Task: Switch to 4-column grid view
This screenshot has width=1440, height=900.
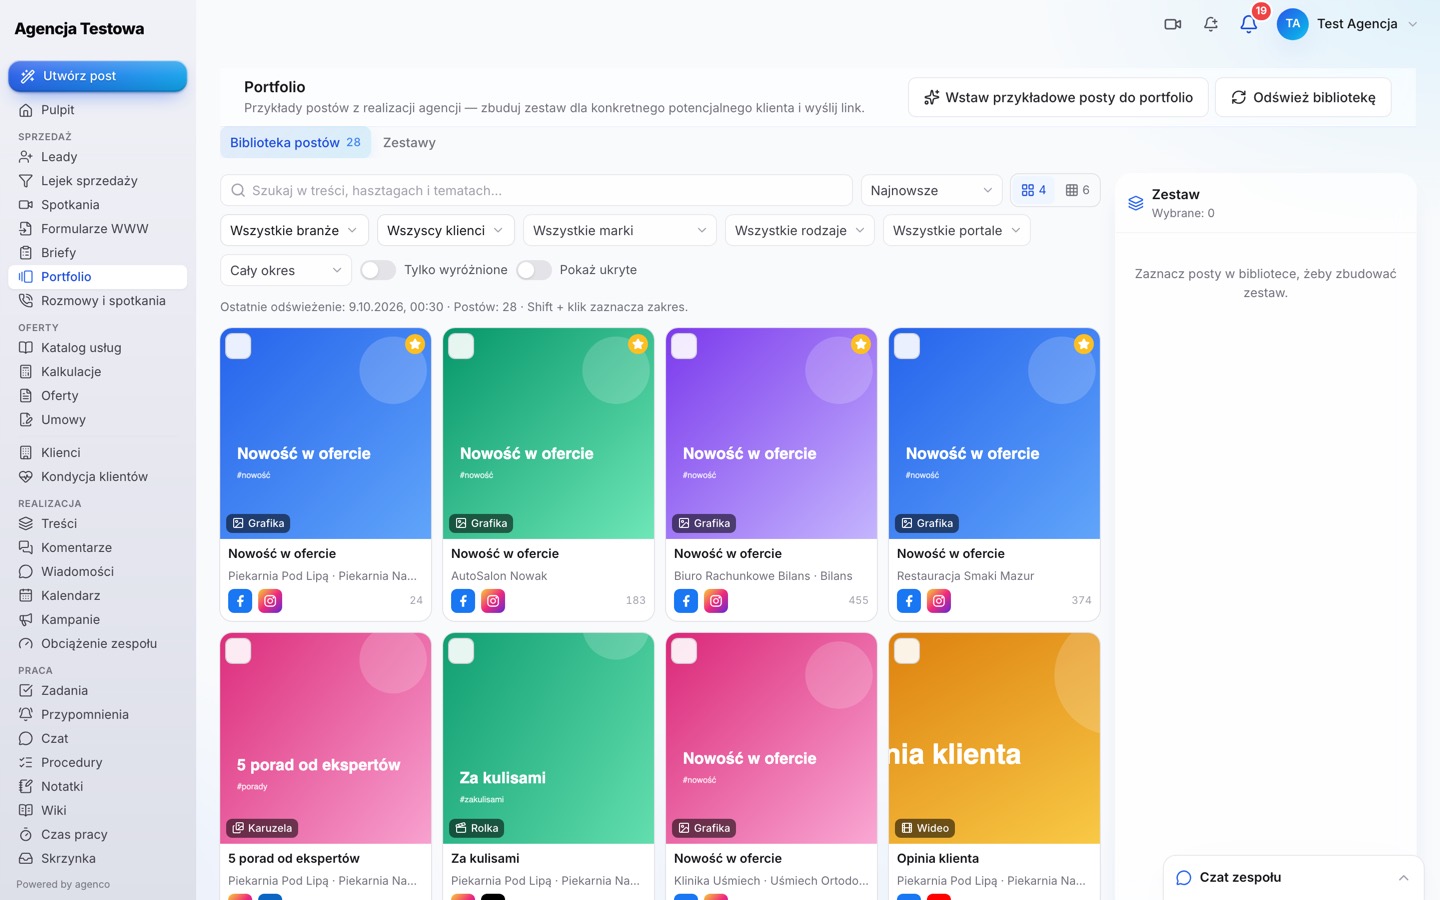Action: point(1034,190)
